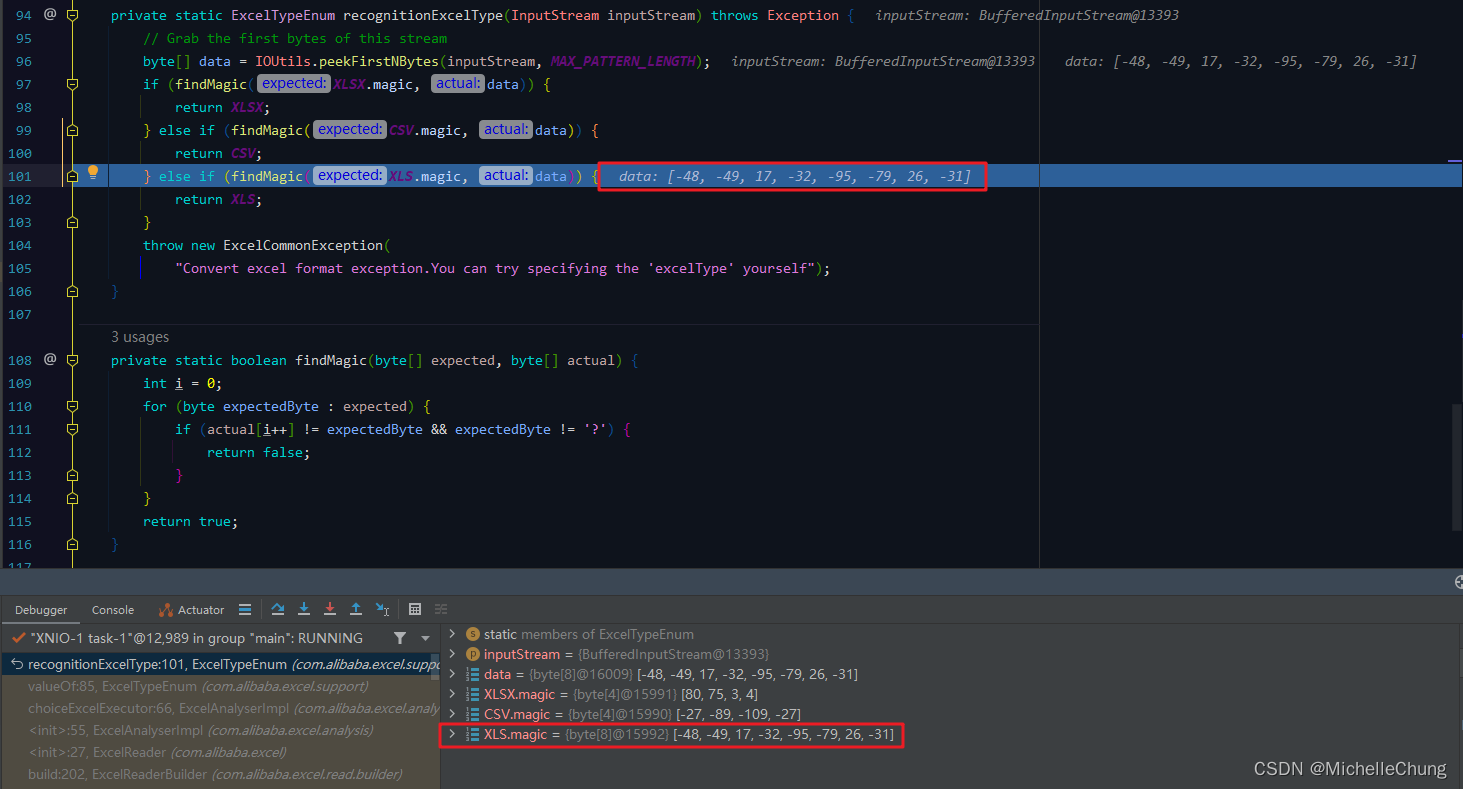This screenshot has width=1463, height=789.
Task: Select the build:202 ExcelReaderBuilder stack frame
Action: pyautogui.click(x=220, y=774)
